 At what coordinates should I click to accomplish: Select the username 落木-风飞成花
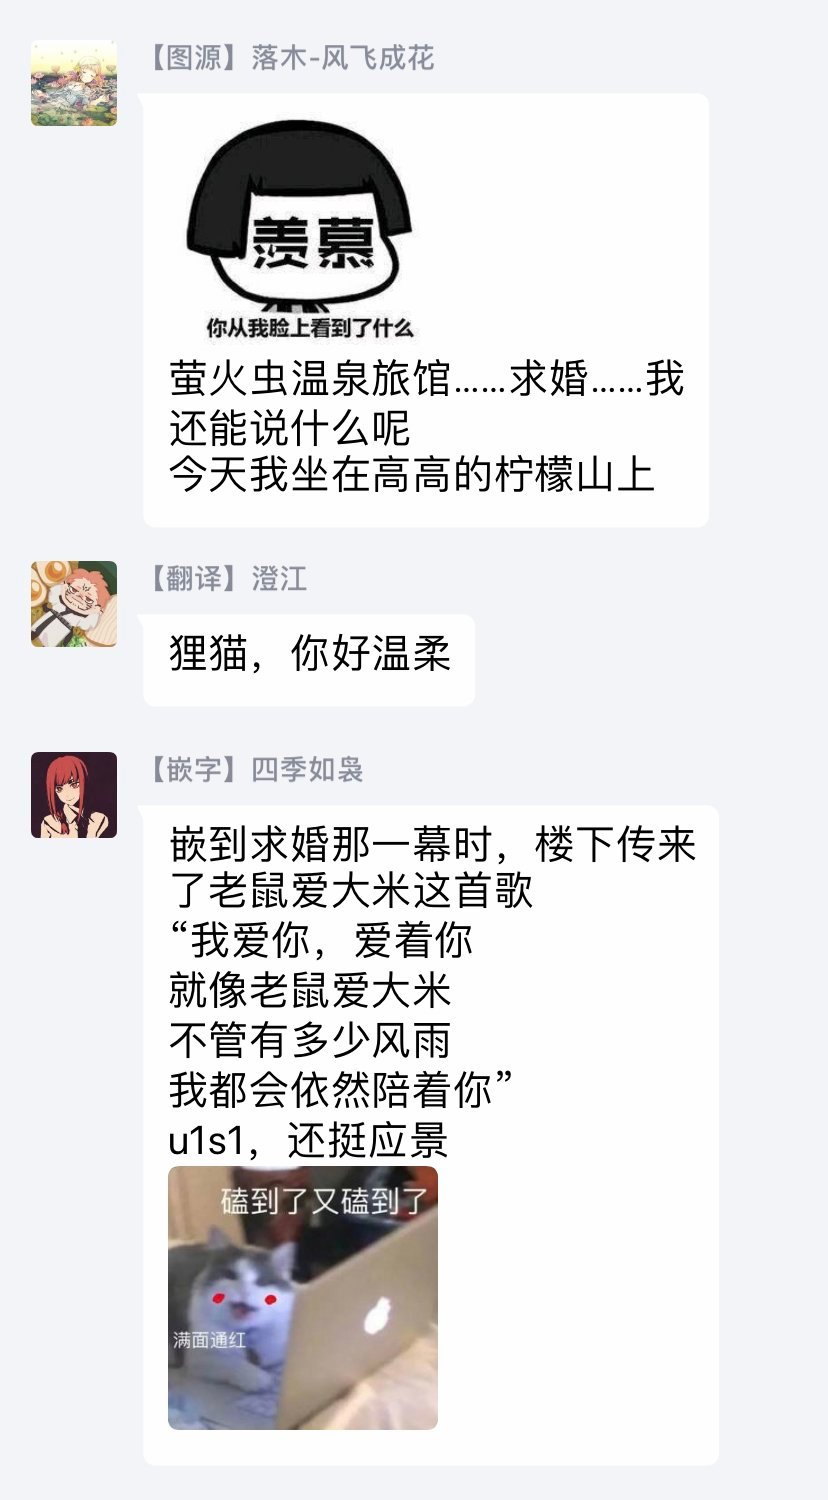(343, 58)
